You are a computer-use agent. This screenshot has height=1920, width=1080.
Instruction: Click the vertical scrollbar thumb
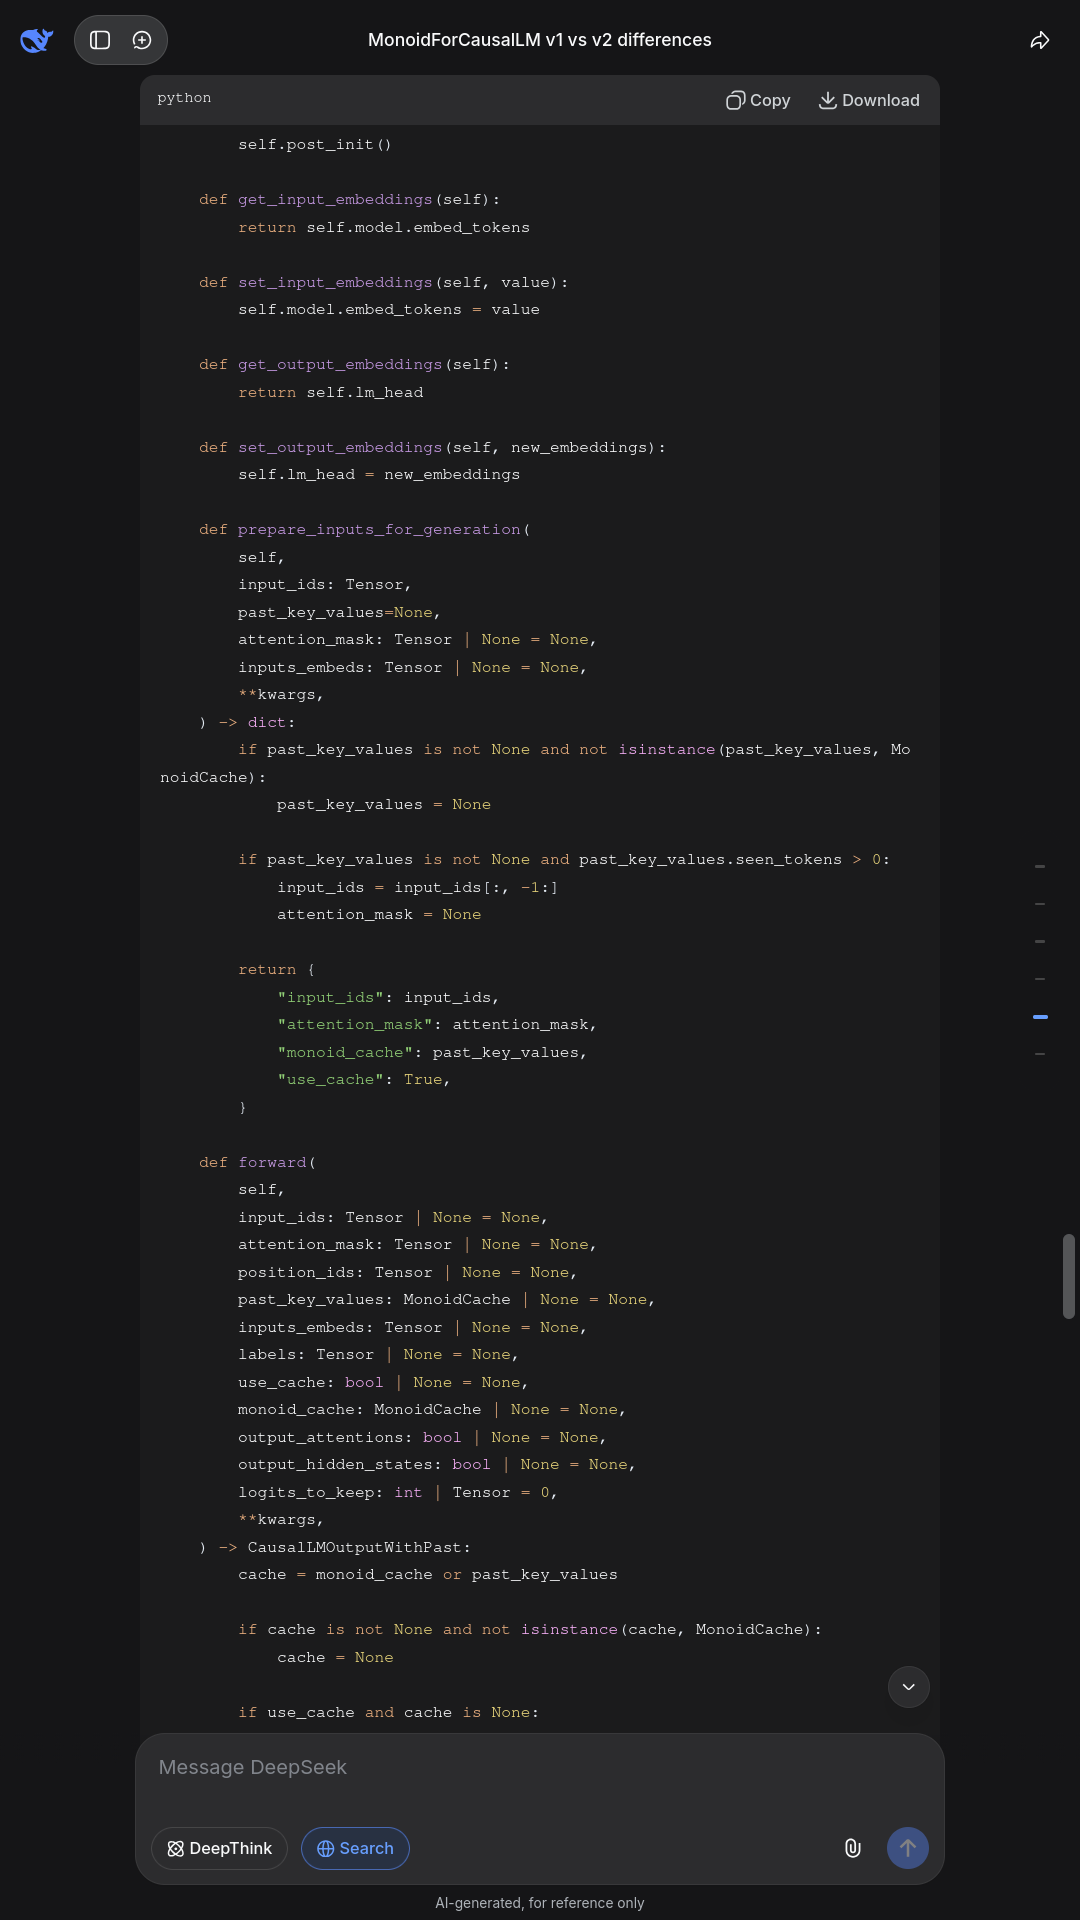click(1069, 1277)
